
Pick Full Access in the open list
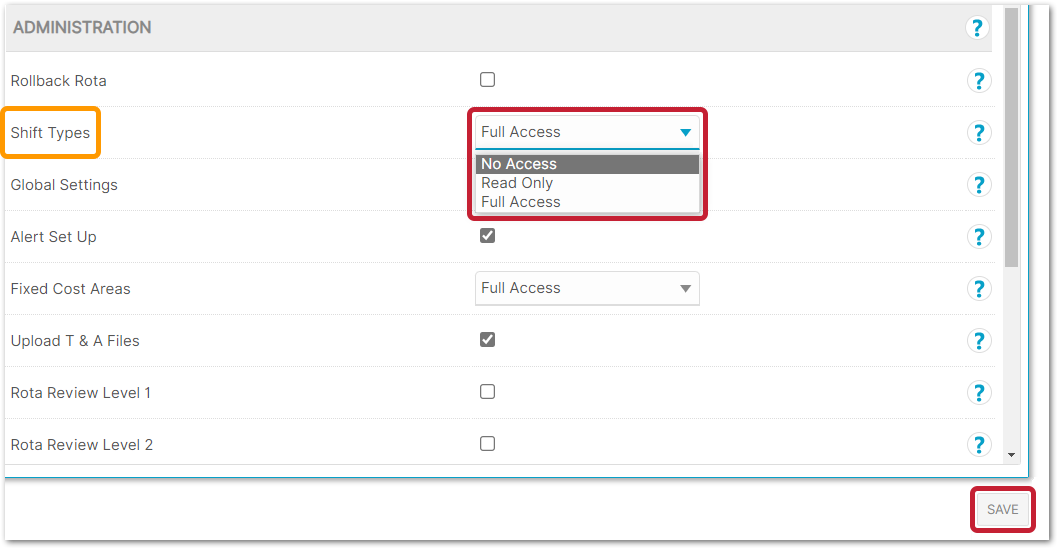521,202
